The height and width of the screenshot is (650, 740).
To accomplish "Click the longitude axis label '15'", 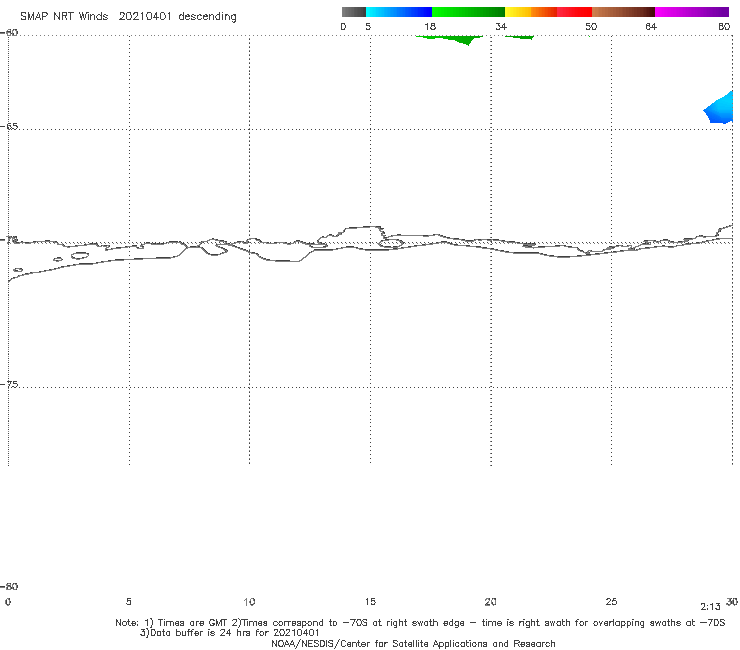I will click(x=370, y=602).
